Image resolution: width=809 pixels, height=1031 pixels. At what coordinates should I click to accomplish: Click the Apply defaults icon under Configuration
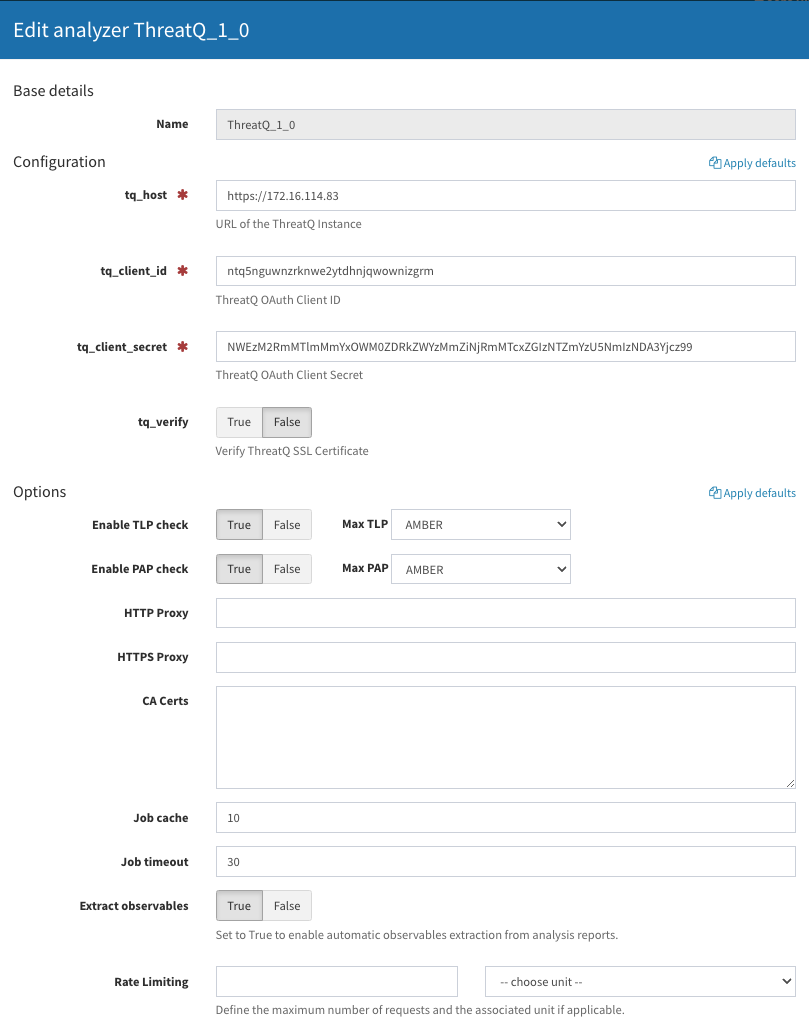click(x=715, y=162)
